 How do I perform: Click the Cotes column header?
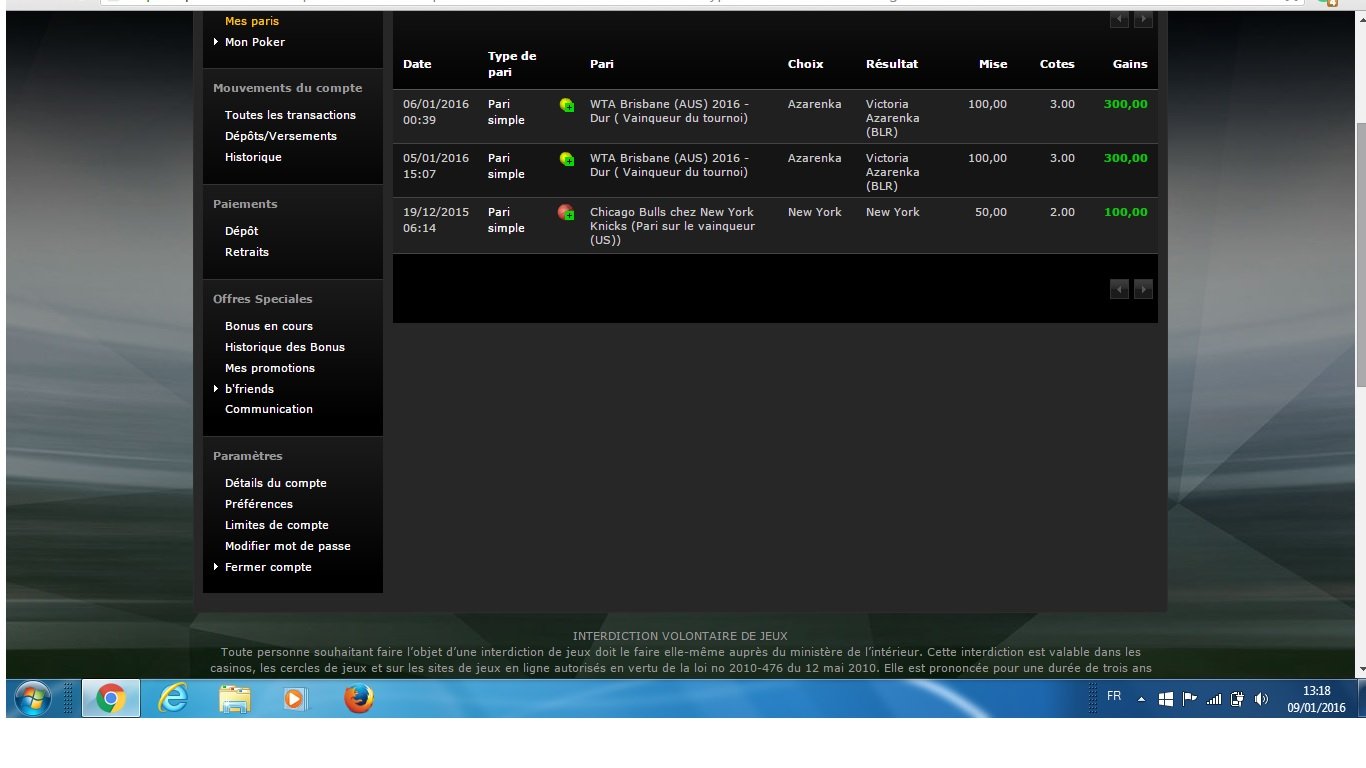[1057, 64]
